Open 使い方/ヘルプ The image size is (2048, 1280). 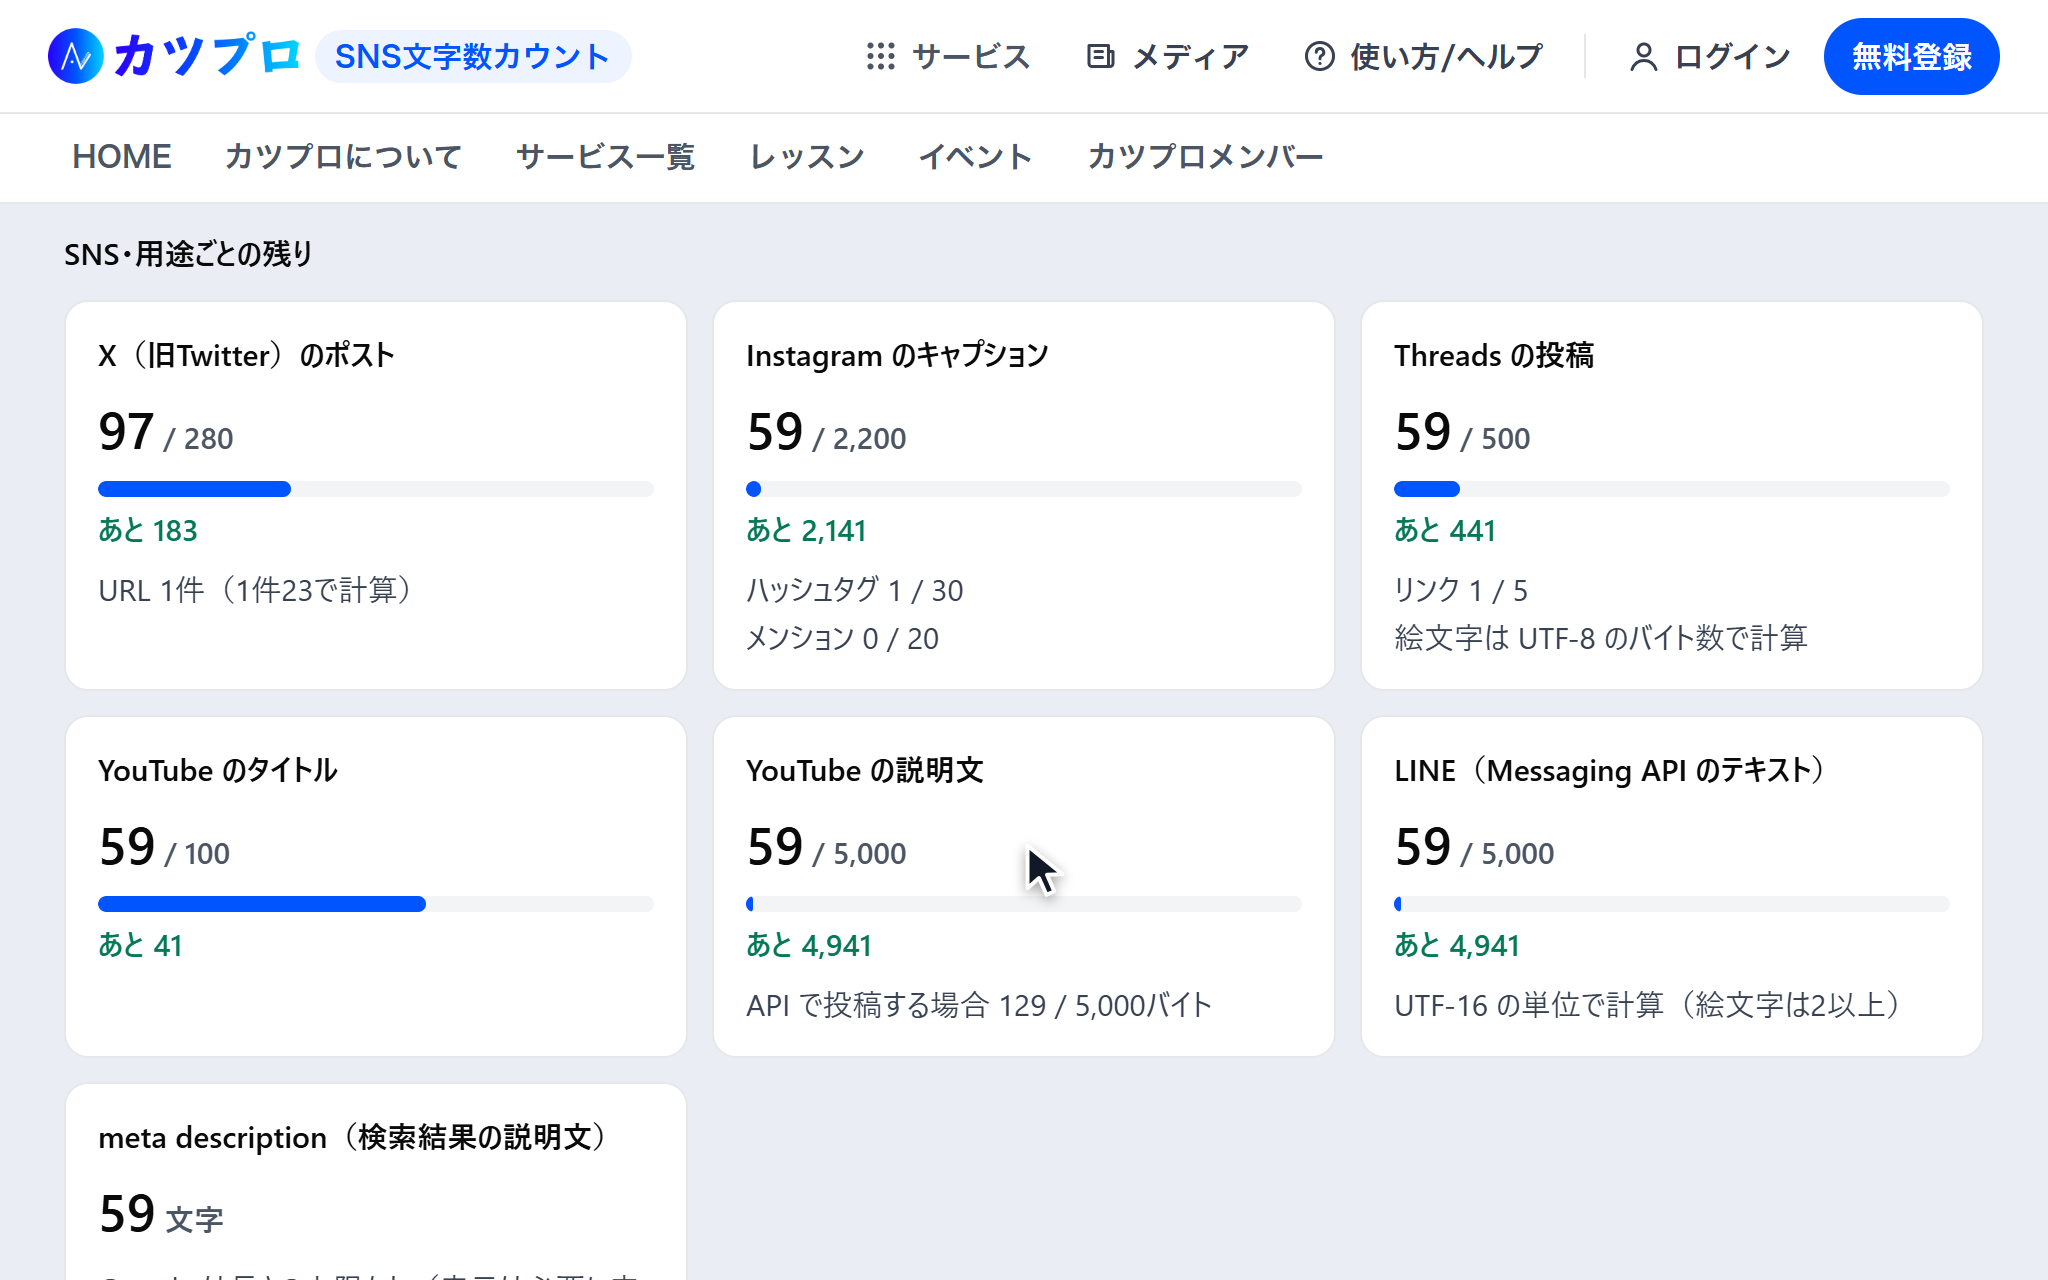point(1424,56)
